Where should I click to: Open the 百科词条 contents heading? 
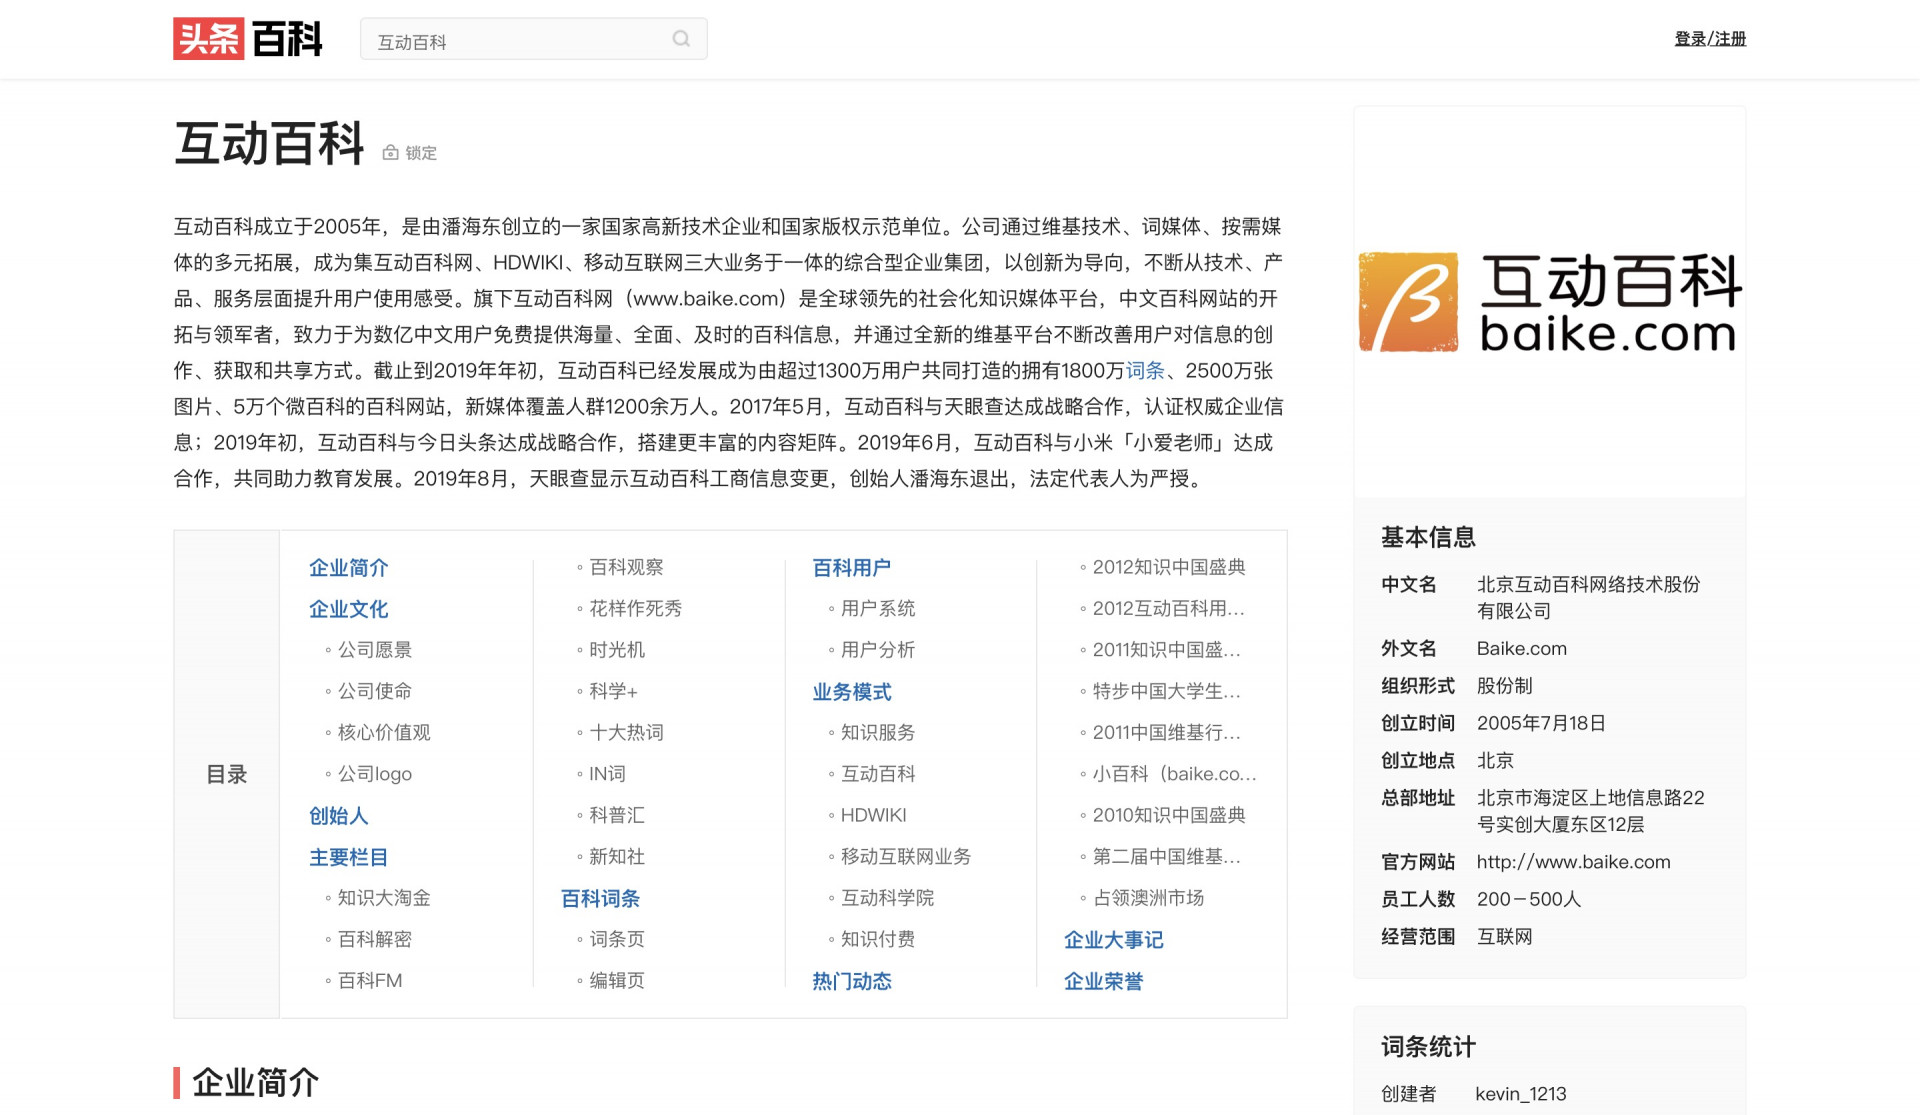click(600, 899)
